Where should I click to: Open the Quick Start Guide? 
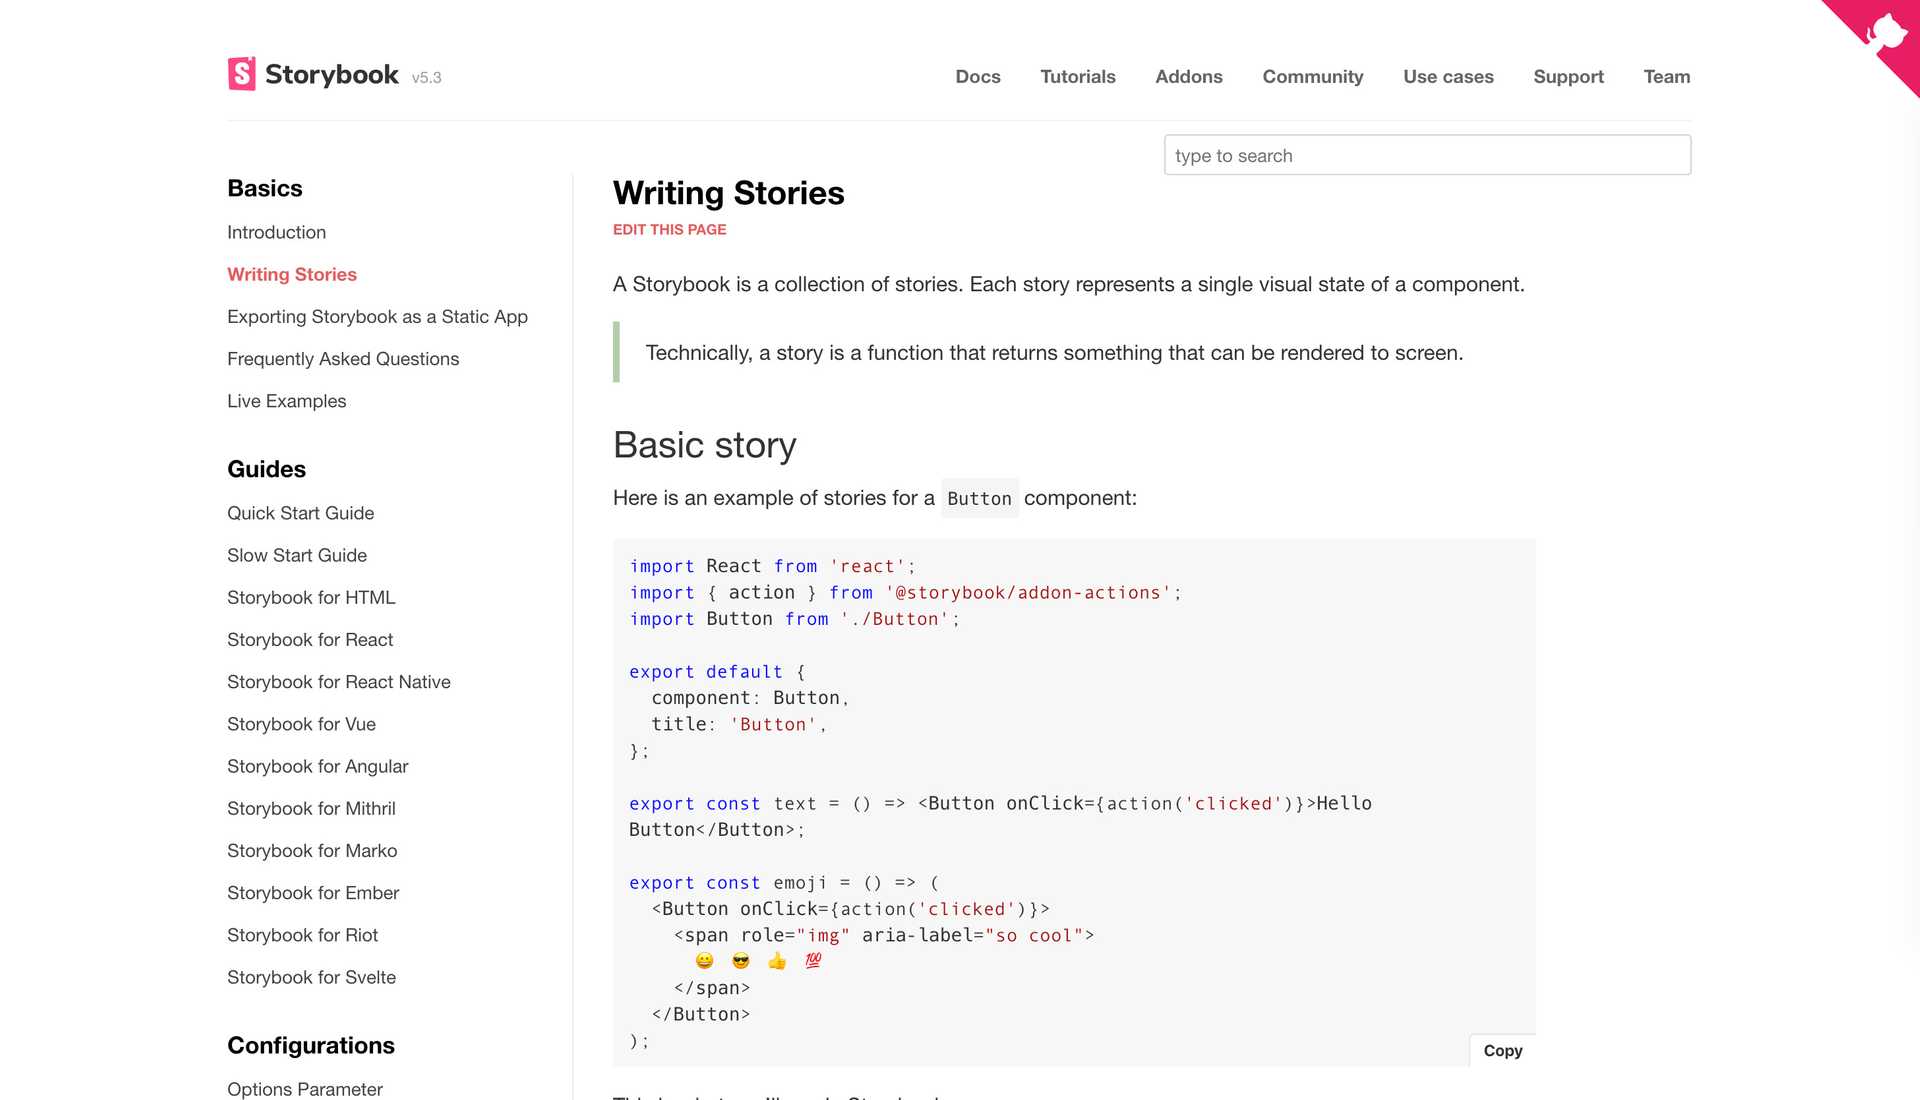point(300,513)
